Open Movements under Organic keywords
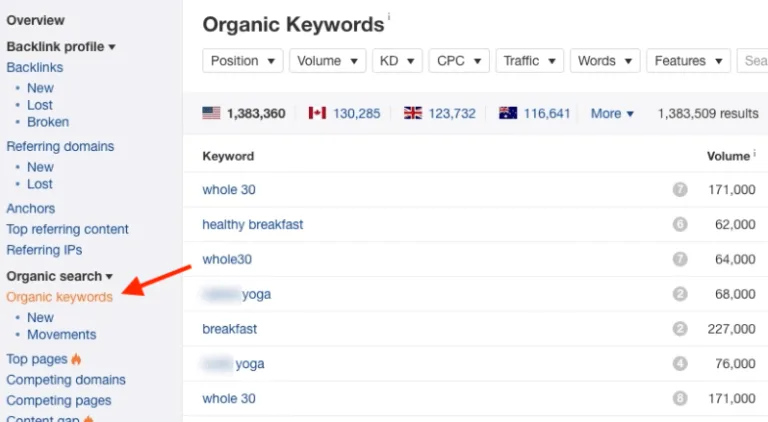Viewport: 768px width, 422px height. pos(62,335)
